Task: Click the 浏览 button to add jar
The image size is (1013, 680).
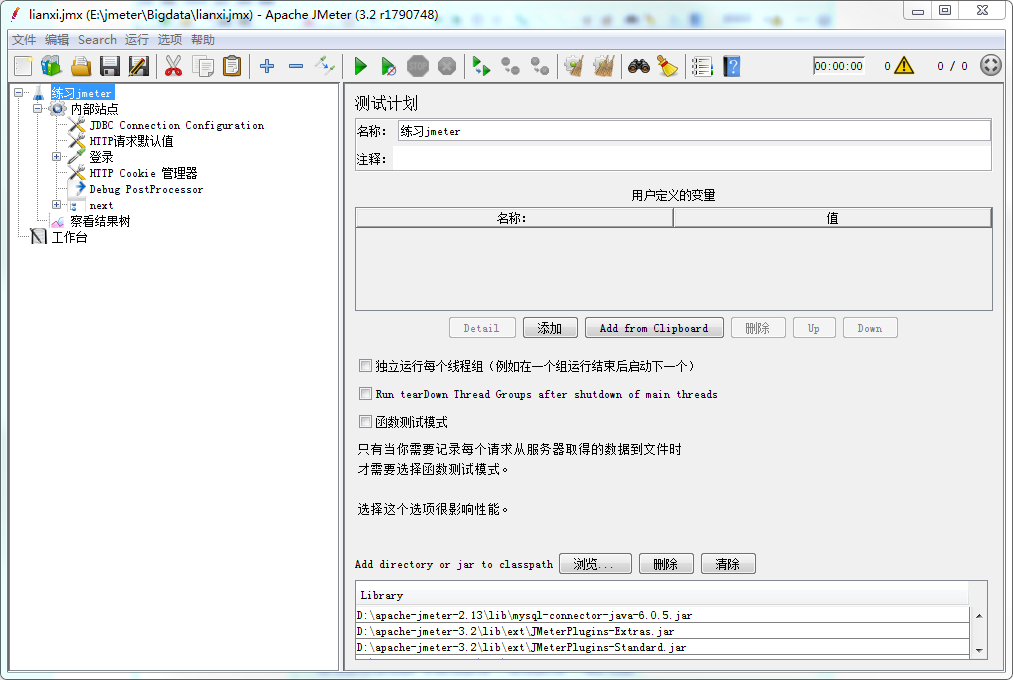Action: coord(594,563)
